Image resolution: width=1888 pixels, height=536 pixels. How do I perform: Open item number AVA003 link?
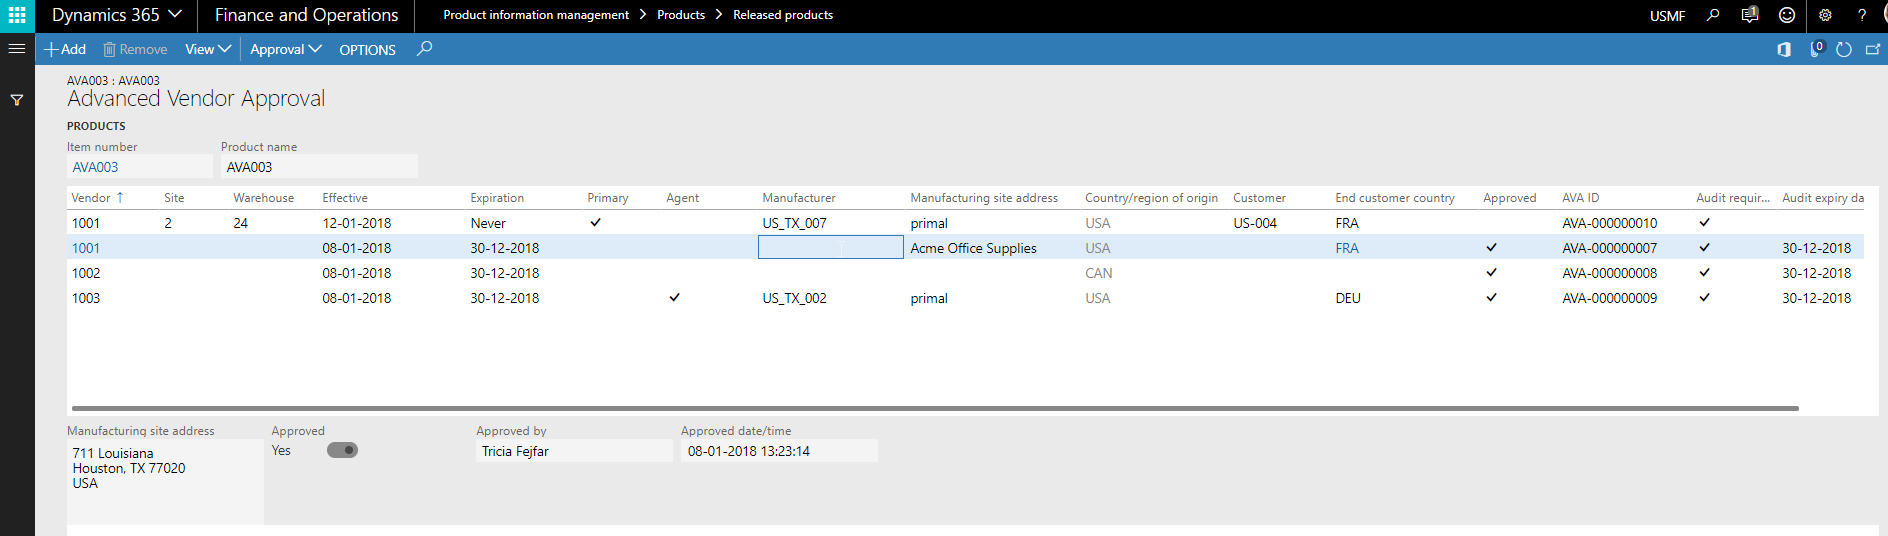95,167
